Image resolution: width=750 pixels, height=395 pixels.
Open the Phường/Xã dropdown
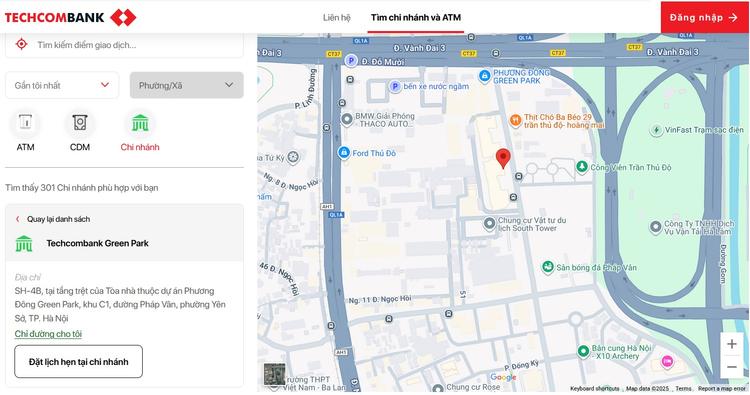187,85
